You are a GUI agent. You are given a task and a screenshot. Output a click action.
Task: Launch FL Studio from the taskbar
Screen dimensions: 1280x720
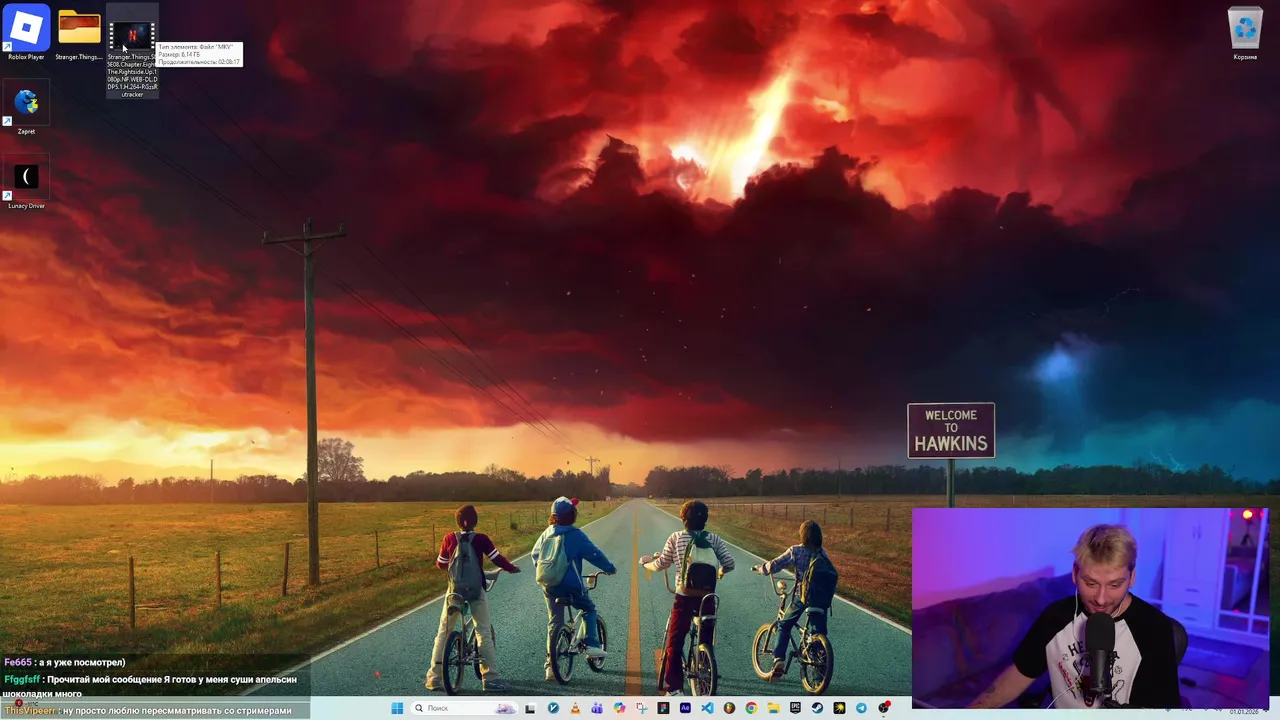point(729,708)
